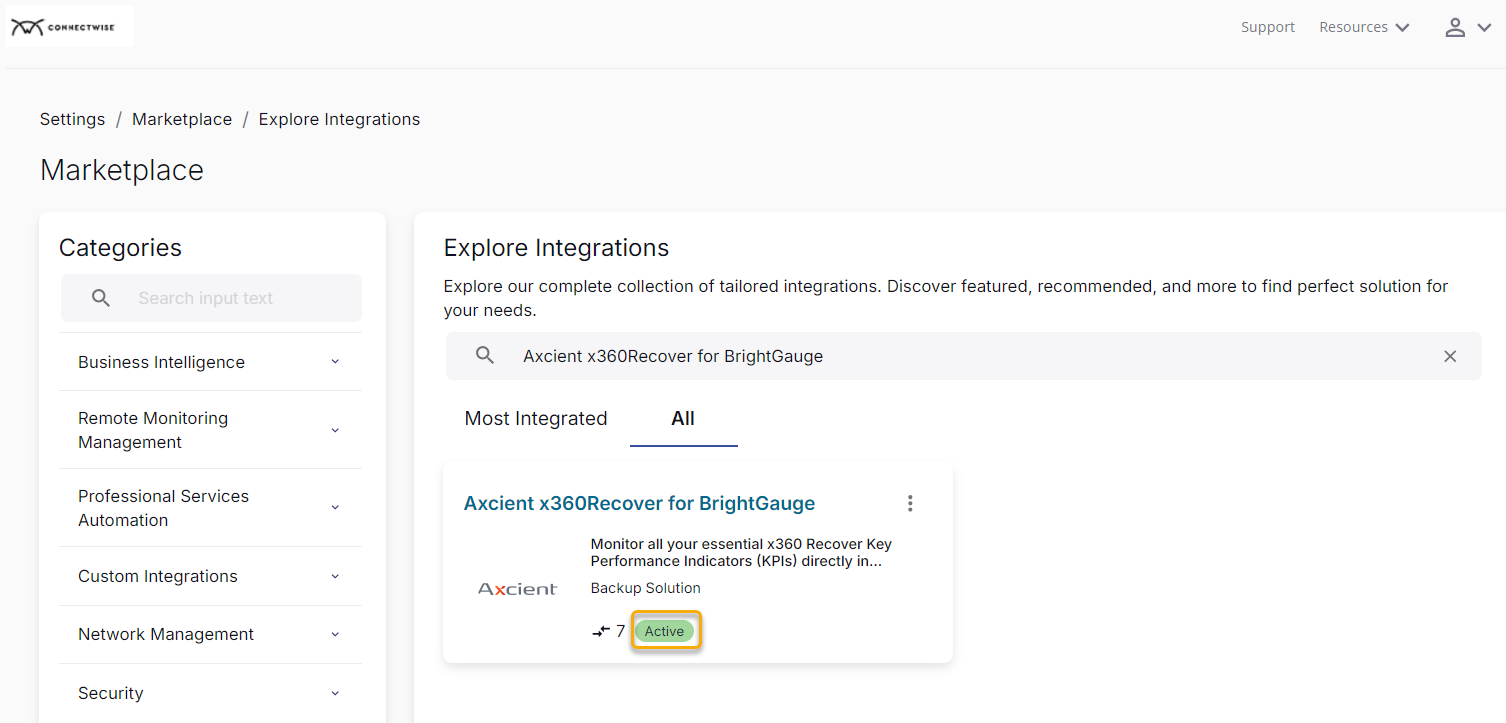
Task: Click the Explore Integrations search field
Action: [963, 356]
